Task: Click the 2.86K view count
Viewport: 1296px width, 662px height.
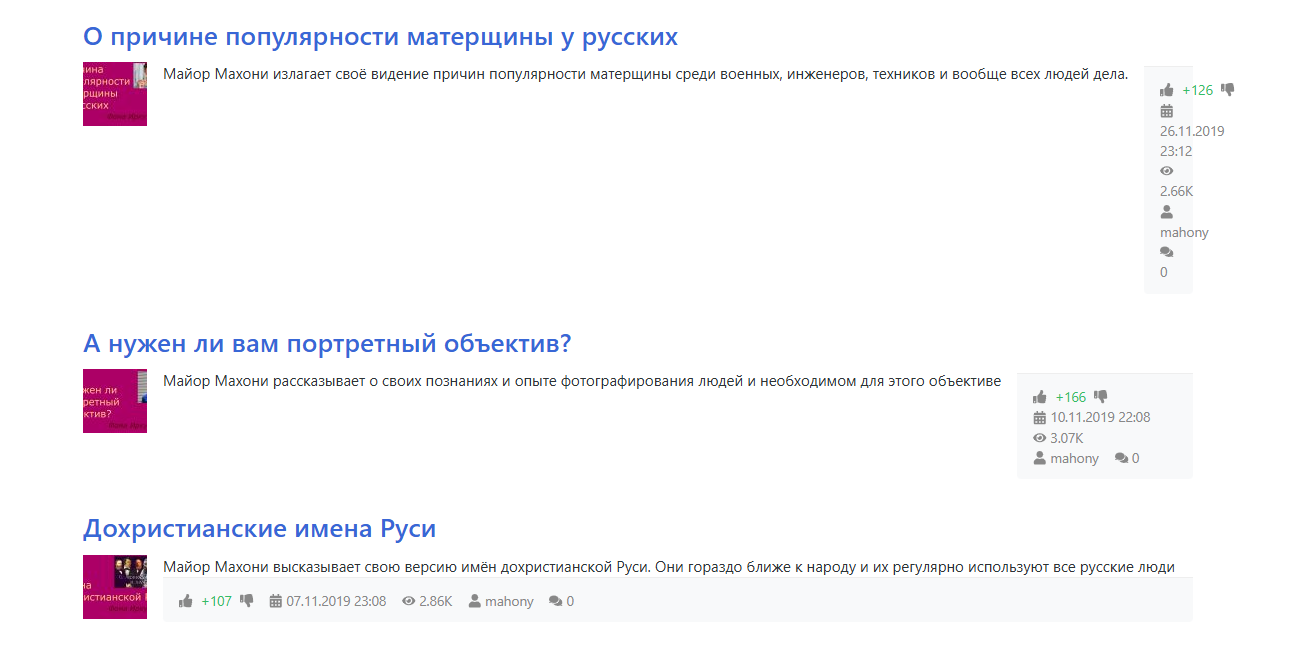Action: (x=436, y=601)
